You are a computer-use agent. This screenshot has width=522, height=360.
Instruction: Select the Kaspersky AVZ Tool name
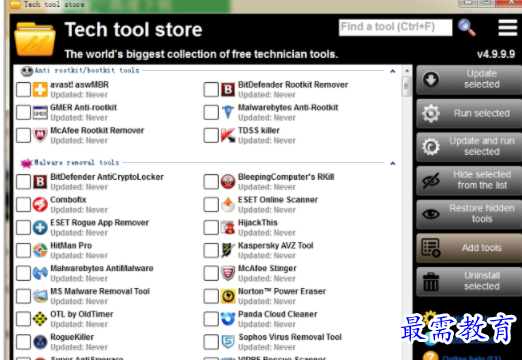[276, 246]
